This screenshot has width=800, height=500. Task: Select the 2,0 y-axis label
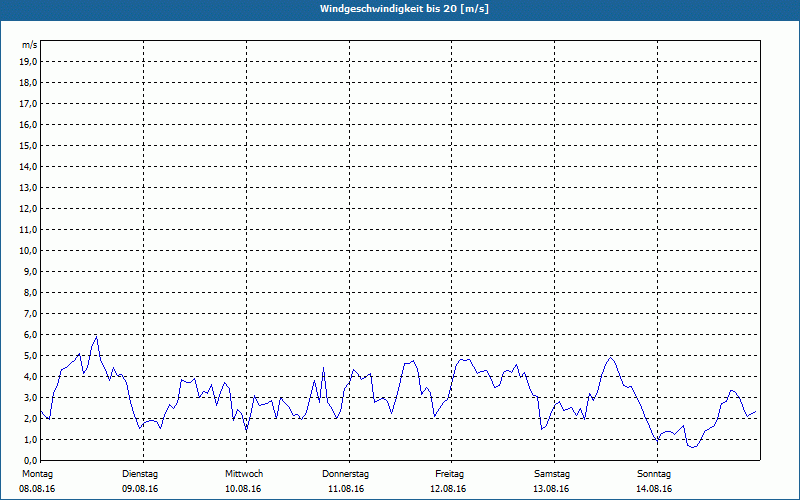click(30, 418)
